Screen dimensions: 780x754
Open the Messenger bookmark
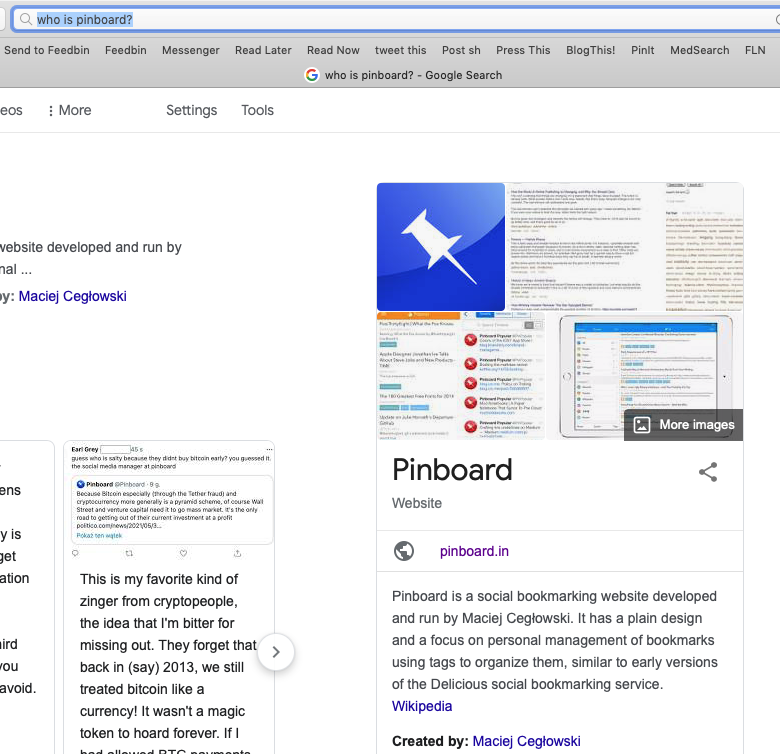point(191,50)
